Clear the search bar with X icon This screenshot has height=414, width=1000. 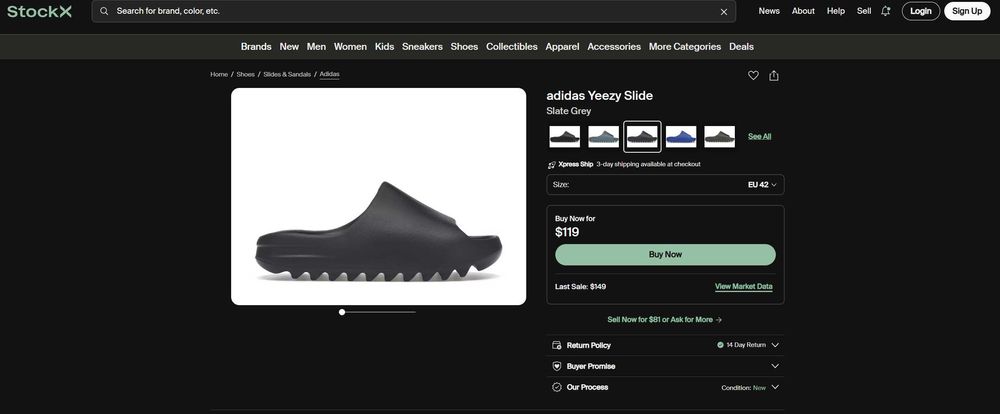pos(724,12)
